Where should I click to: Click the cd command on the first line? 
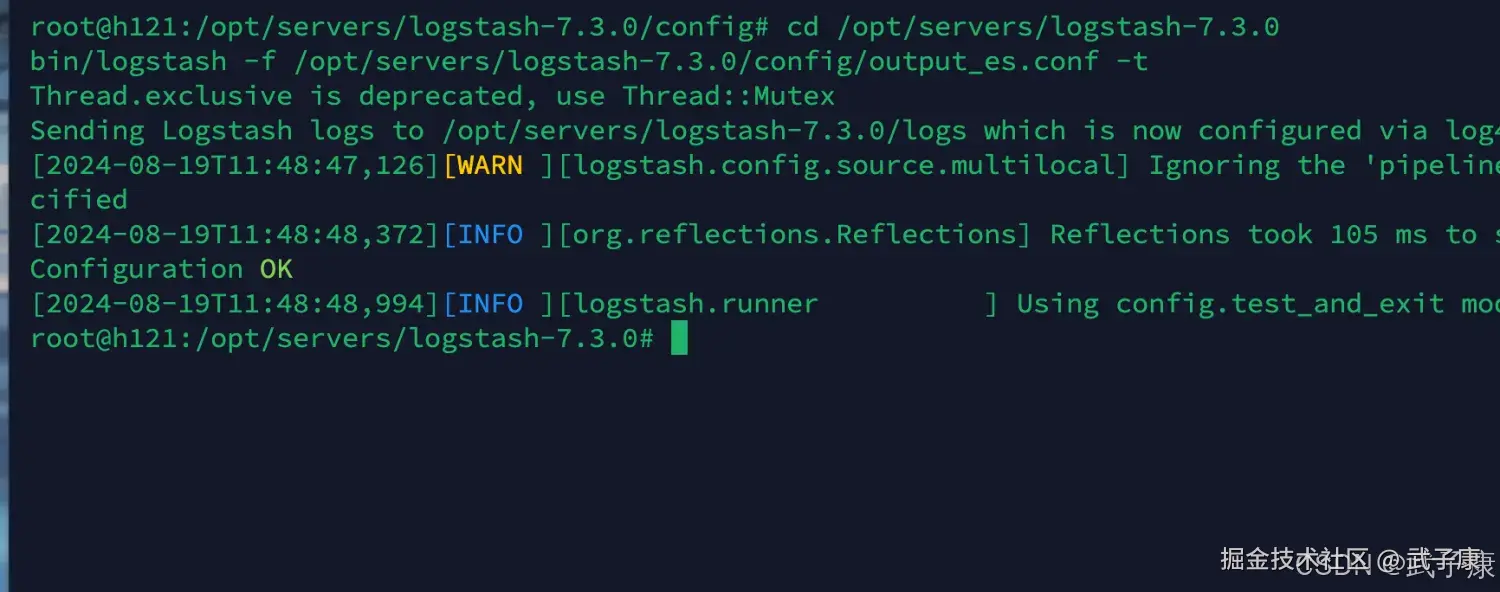pyautogui.click(x=803, y=27)
